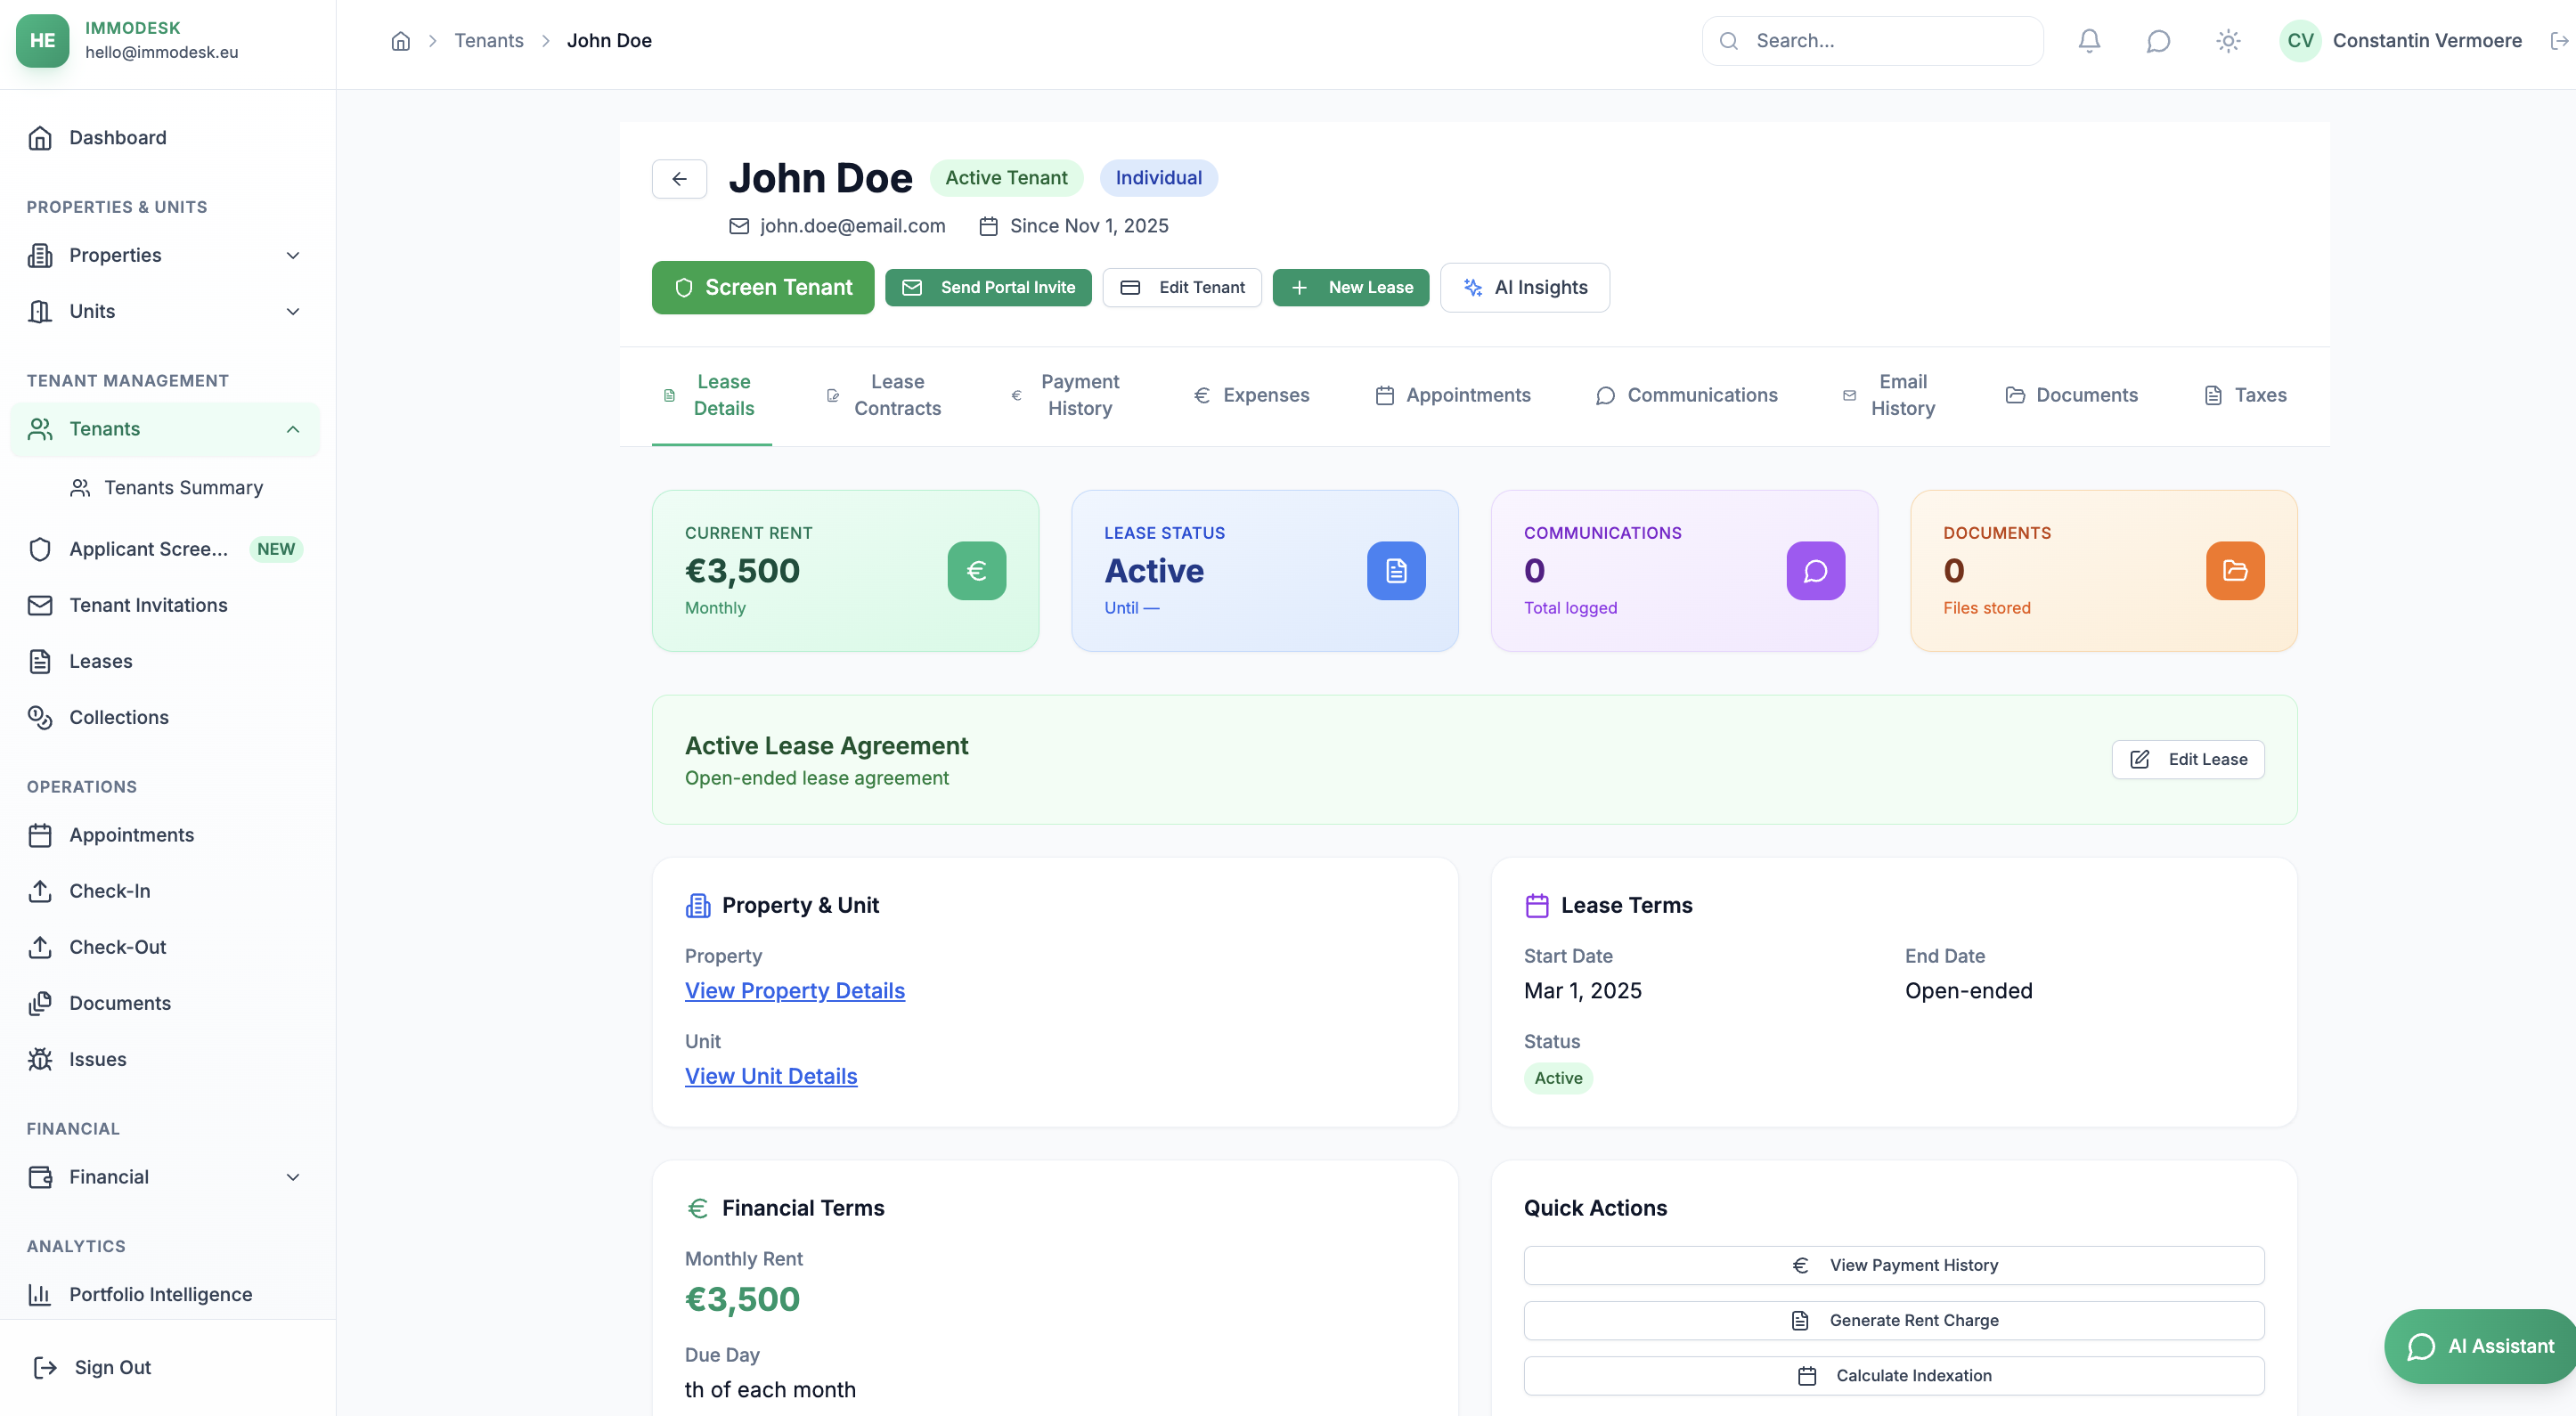This screenshot has height=1416, width=2576.
Task: Open notifications via the bell icon
Action: tap(2088, 40)
